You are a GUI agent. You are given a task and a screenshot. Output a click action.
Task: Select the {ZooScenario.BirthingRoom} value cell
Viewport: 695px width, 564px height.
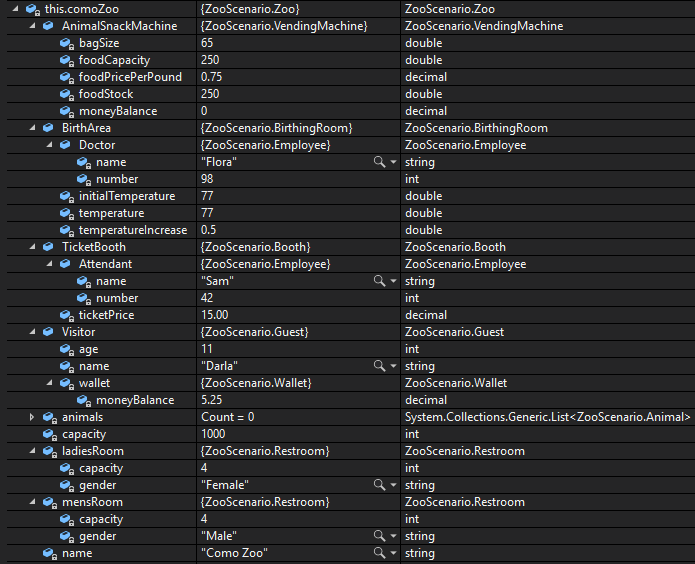[x=277, y=128]
